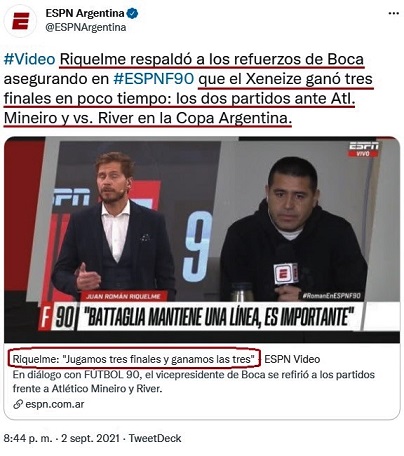This screenshot has width=404, height=456.
Task: Click the TweetDeck source label
Action: tap(155, 438)
